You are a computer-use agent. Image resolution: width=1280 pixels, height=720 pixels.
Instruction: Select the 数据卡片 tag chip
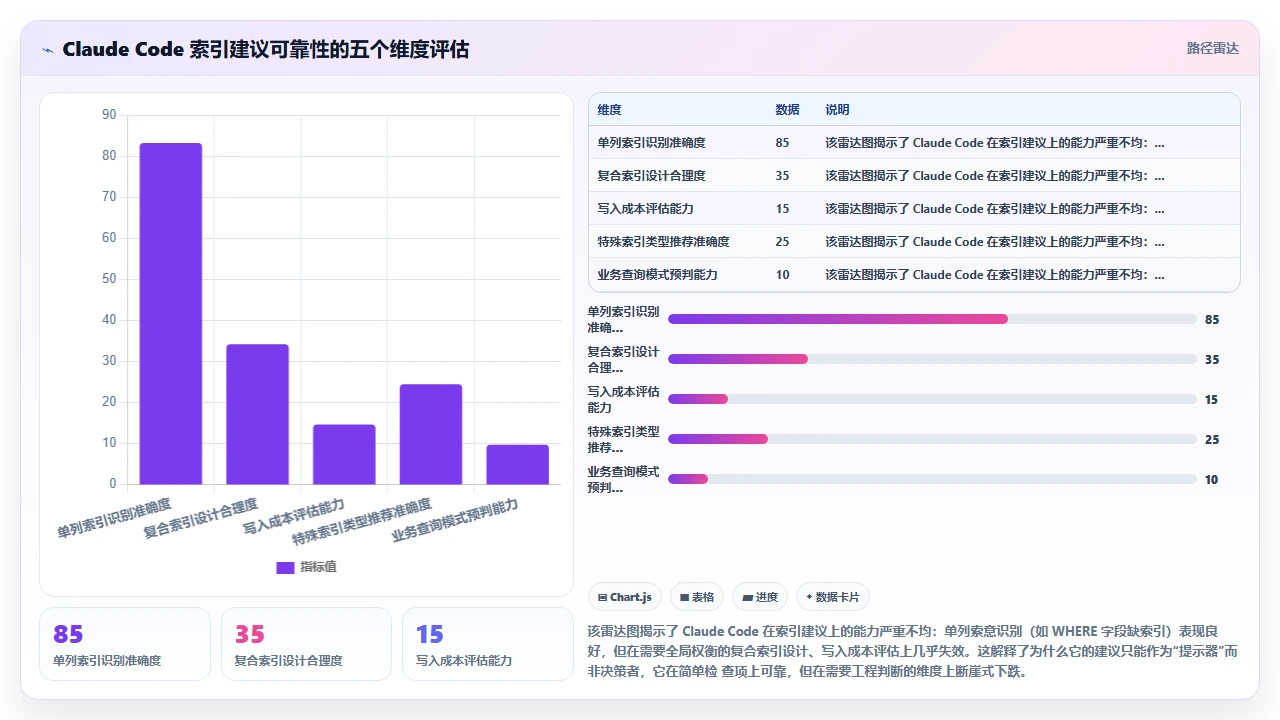click(x=833, y=597)
